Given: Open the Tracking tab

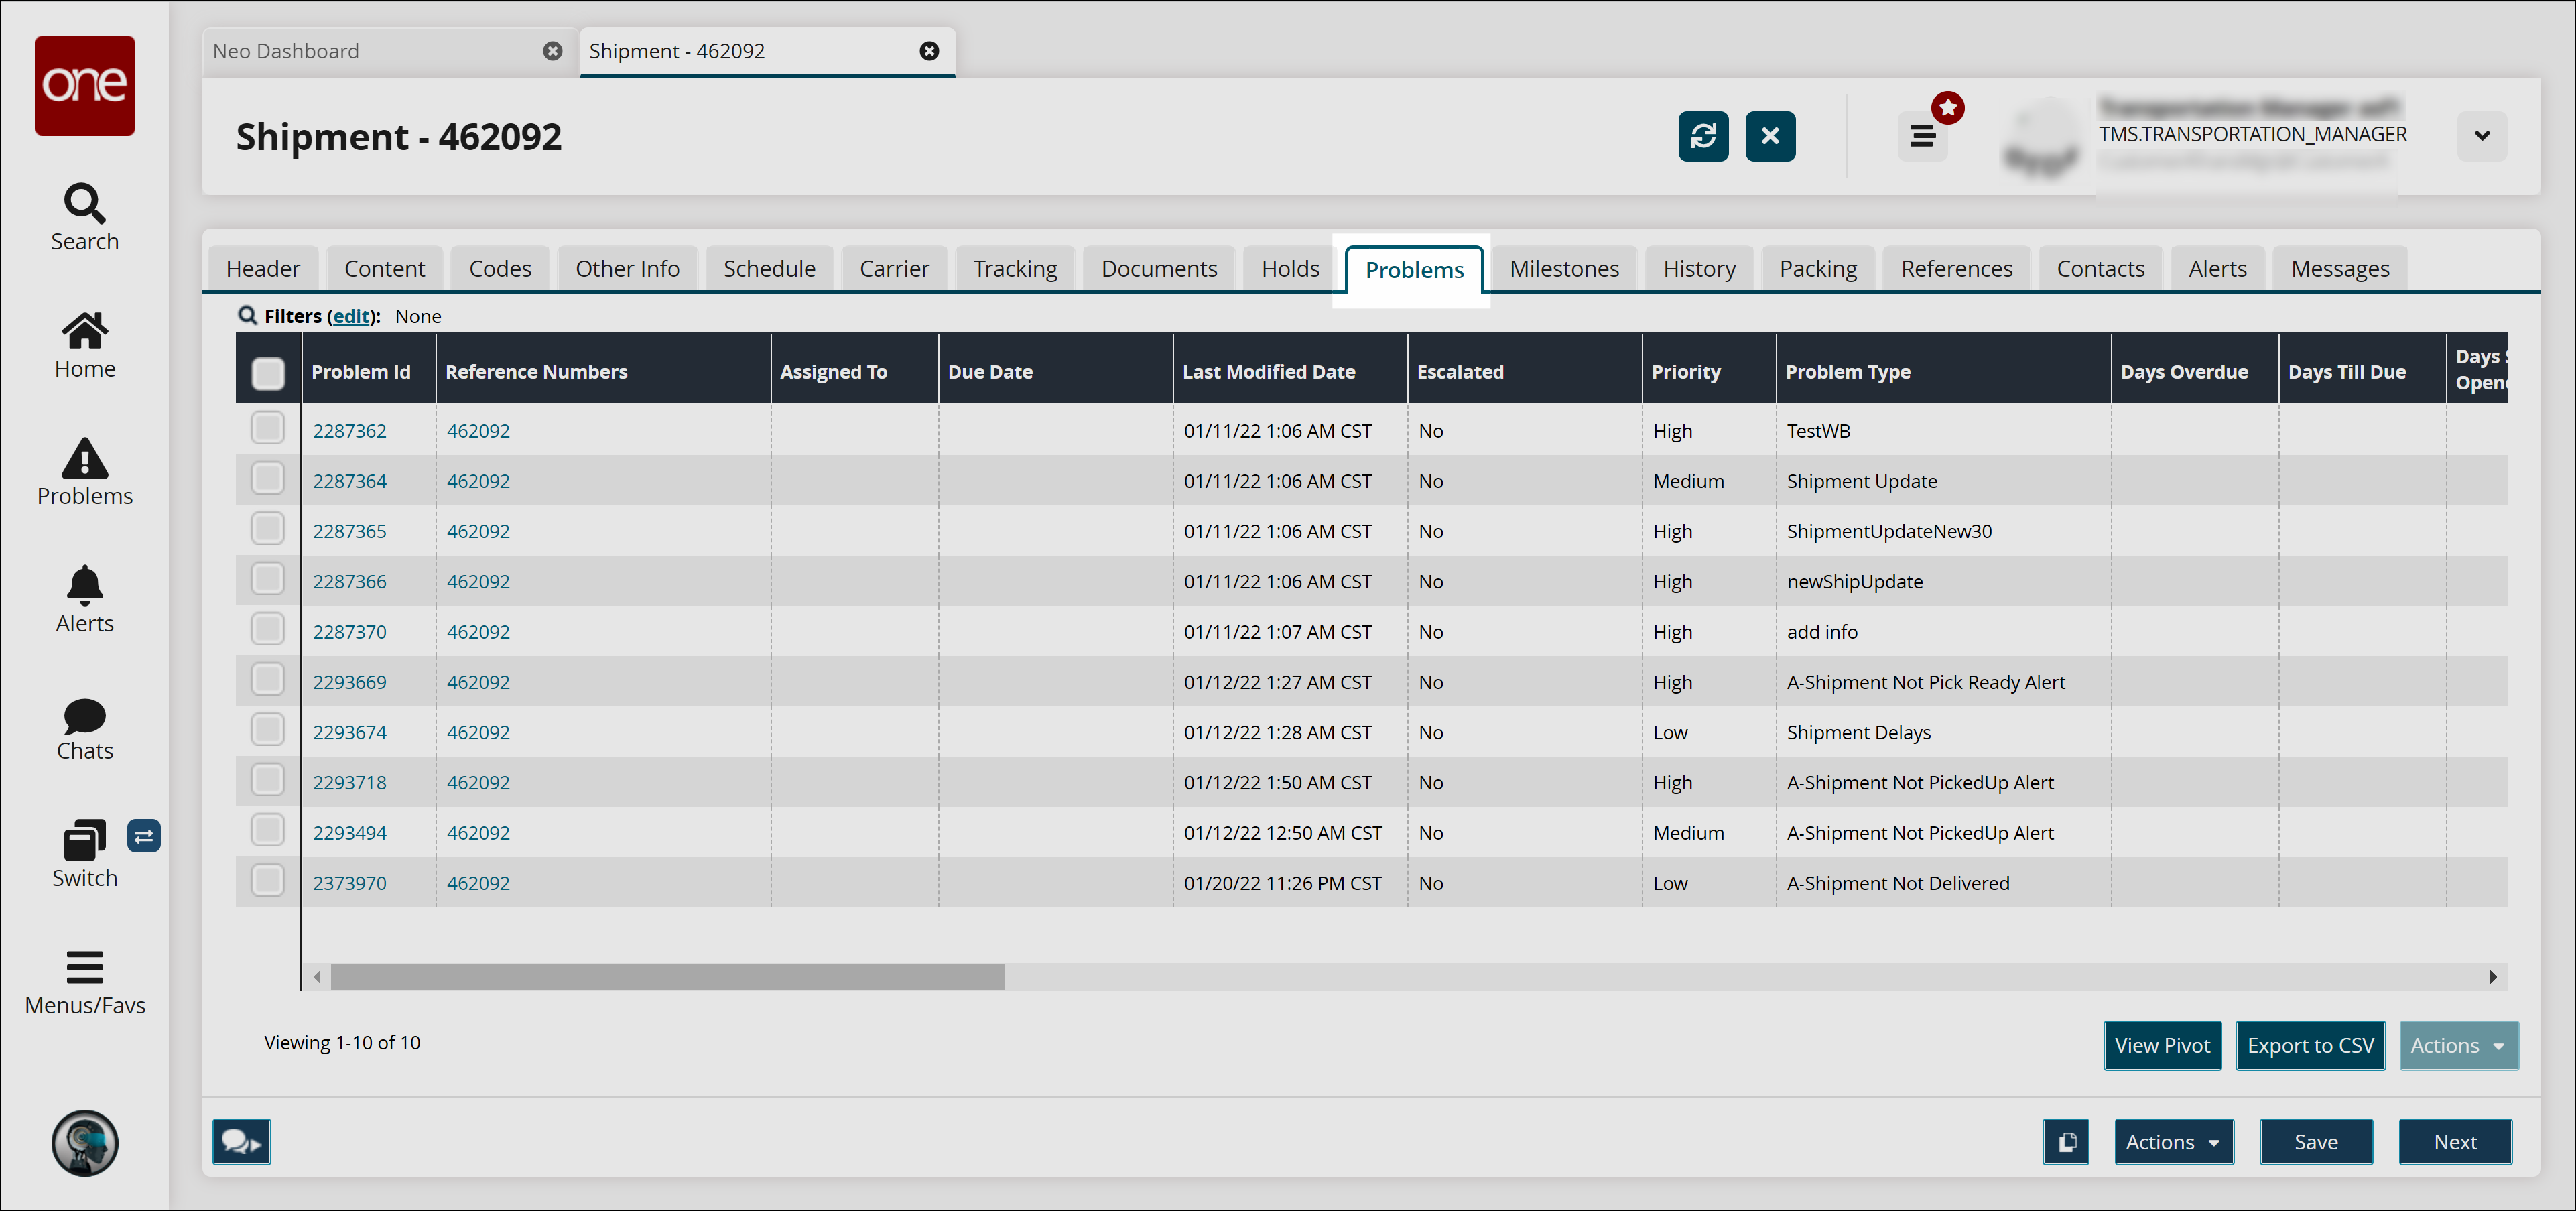Looking at the screenshot, I should (x=1014, y=269).
